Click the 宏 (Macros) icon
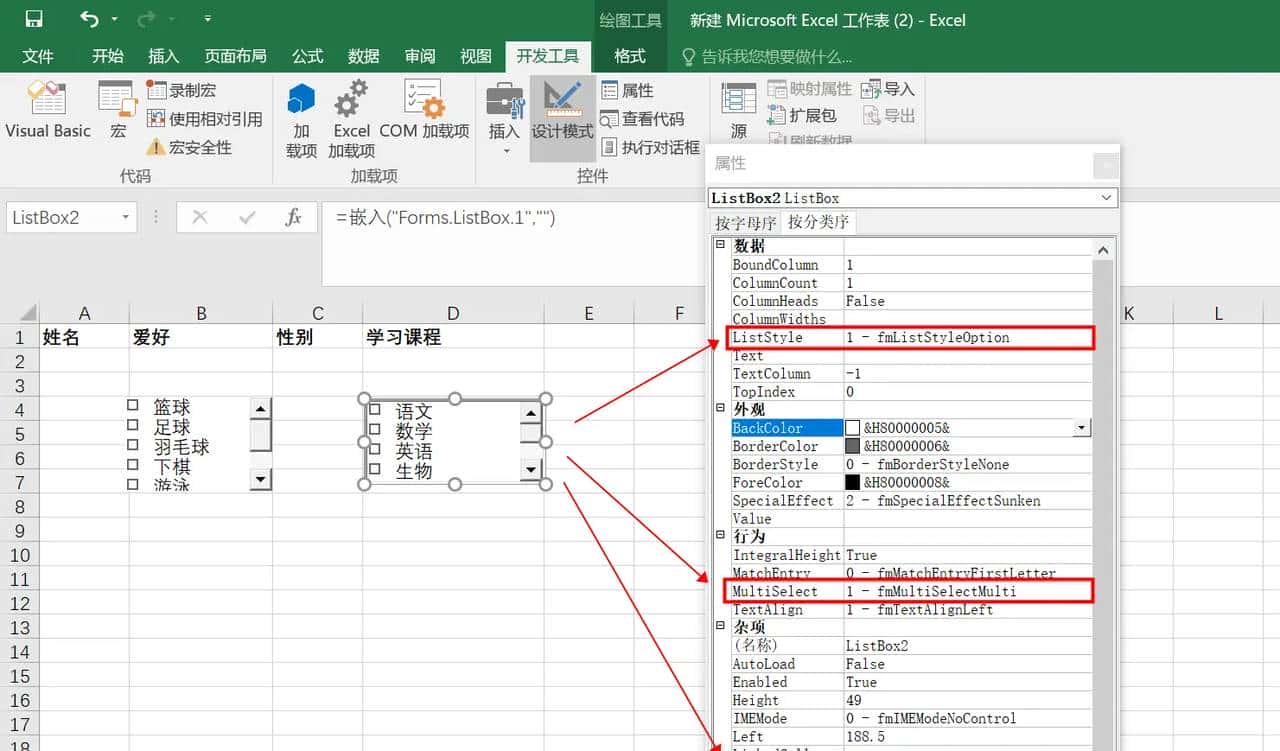 pos(116,105)
